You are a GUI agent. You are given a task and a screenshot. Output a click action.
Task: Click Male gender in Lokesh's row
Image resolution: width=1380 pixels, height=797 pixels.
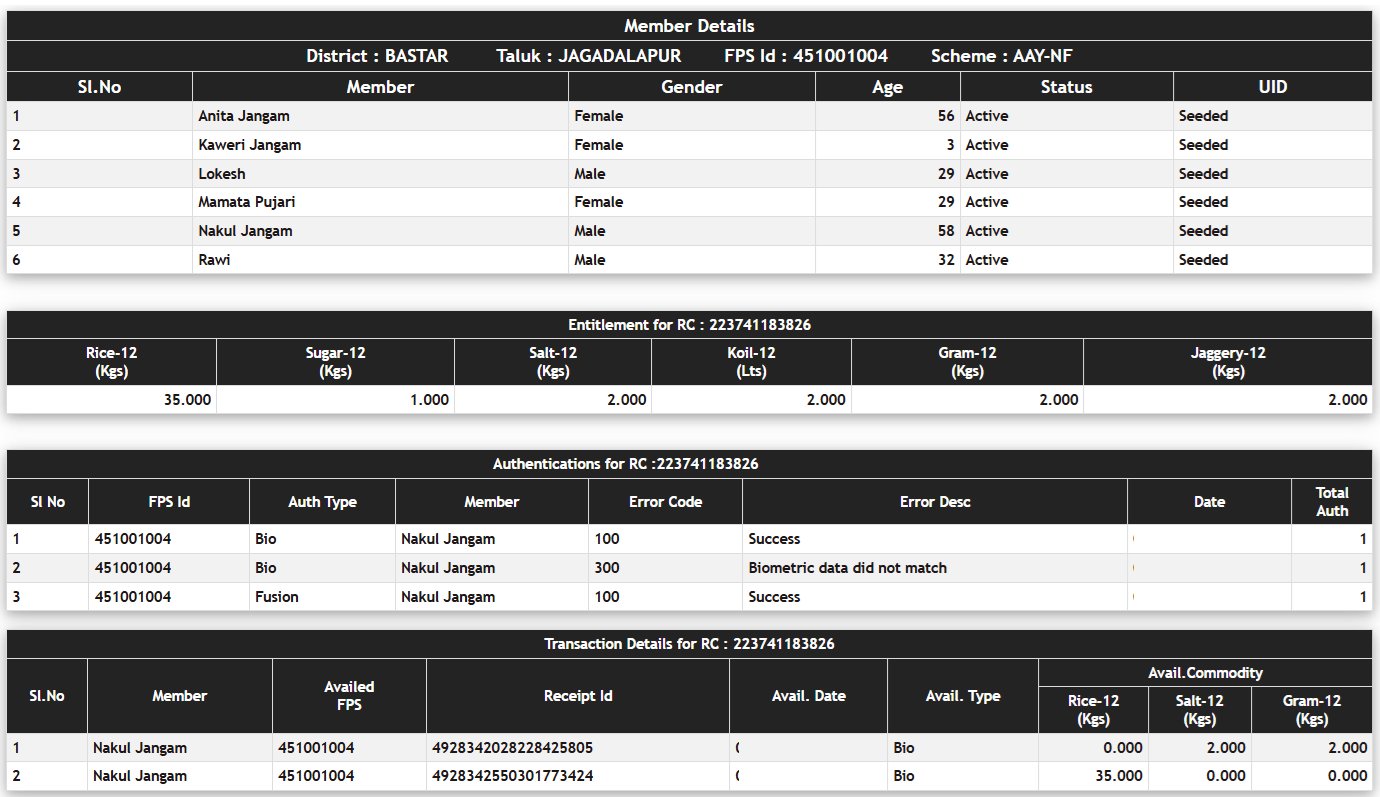pos(590,174)
